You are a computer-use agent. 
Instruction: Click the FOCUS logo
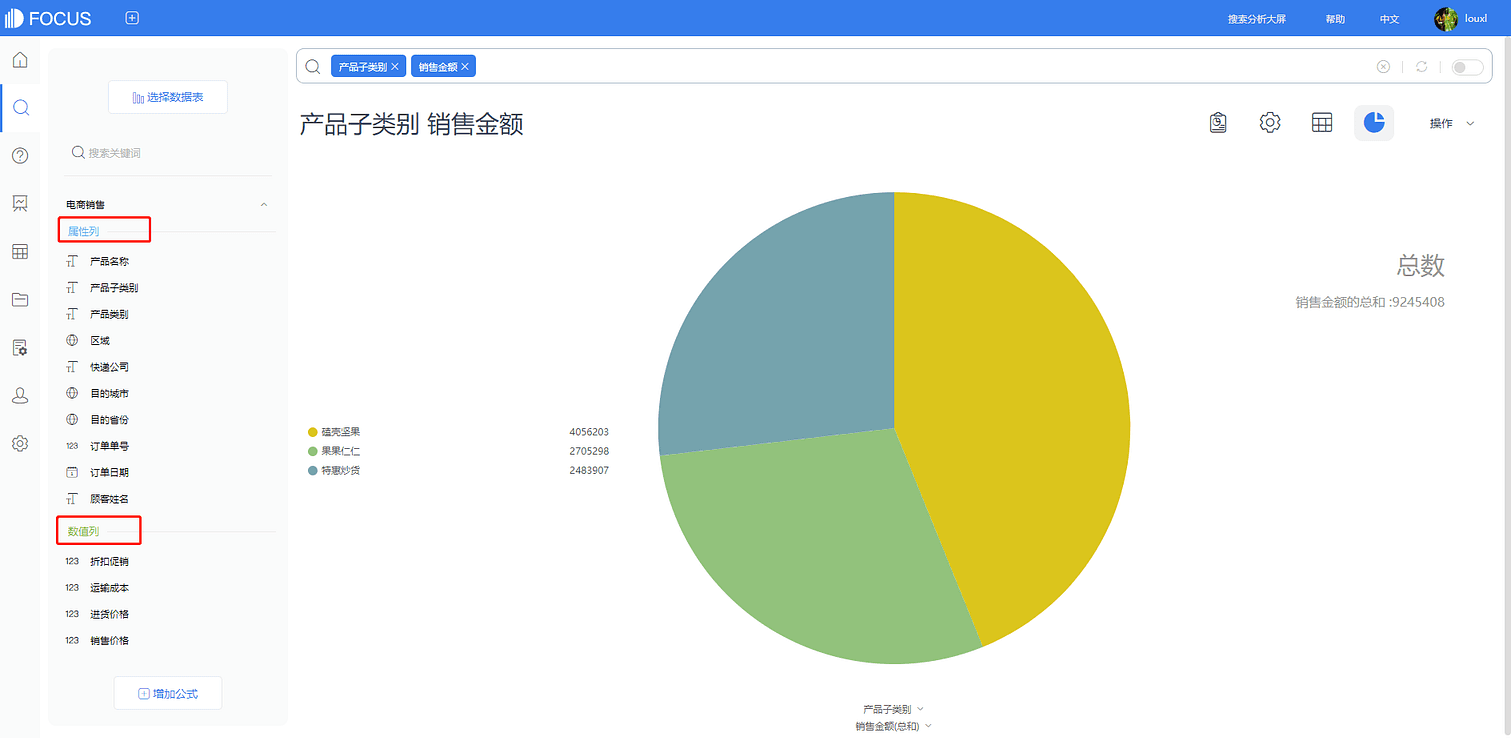click(49, 18)
